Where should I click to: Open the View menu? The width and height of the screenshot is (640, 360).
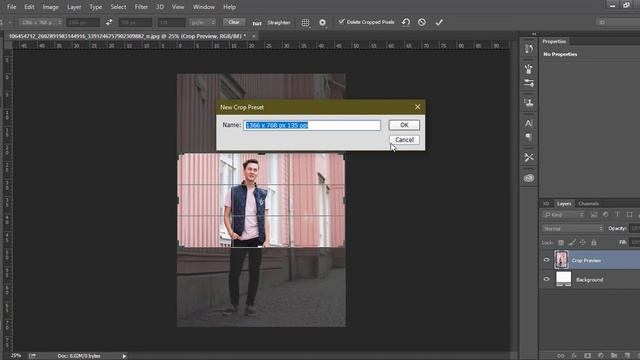178,7
